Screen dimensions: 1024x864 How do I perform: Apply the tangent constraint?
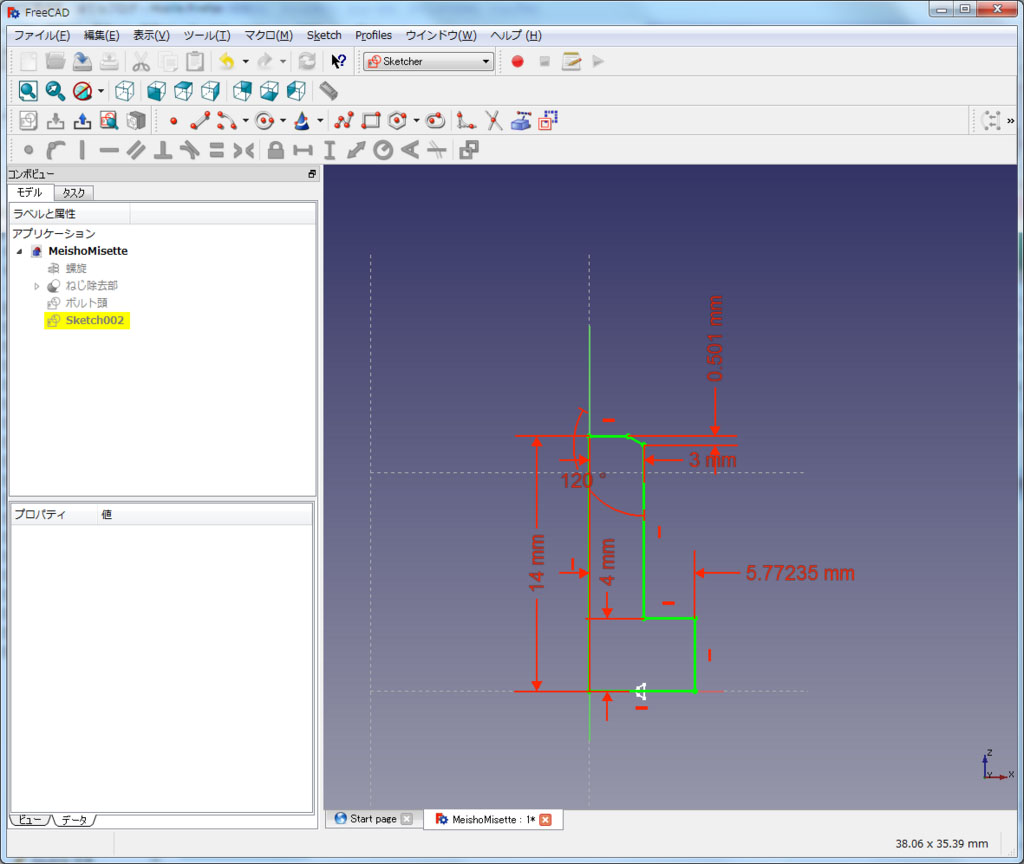coord(189,150)
